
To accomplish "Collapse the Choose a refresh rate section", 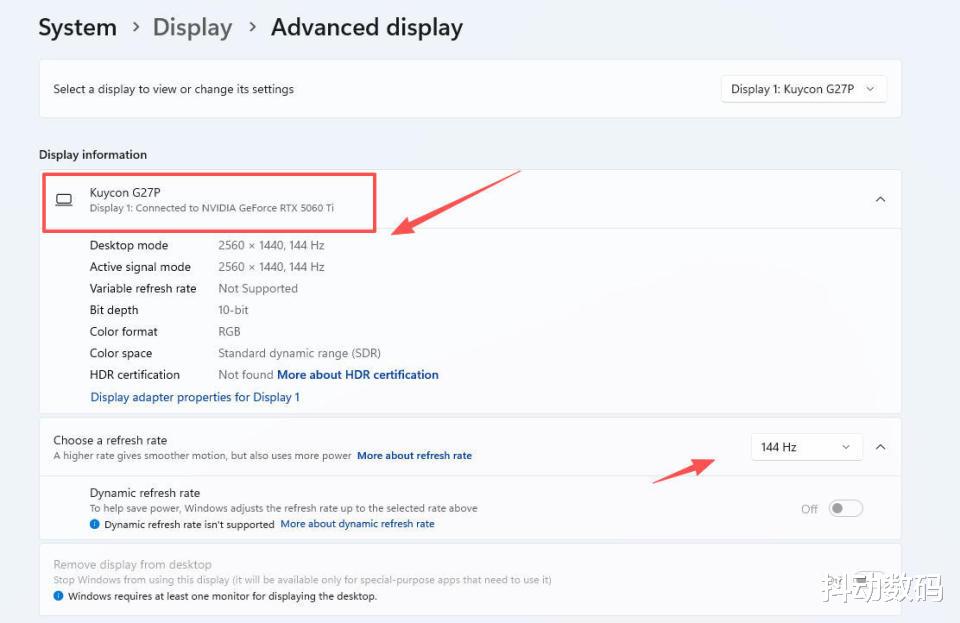I will tap(880, 447).
